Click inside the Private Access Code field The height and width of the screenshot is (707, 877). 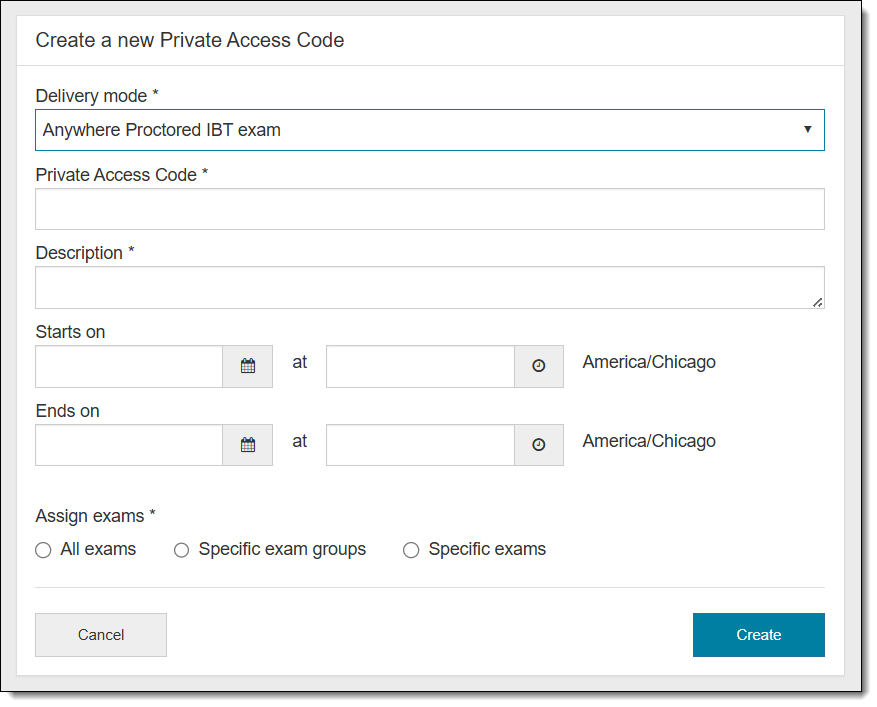point(430,208)
